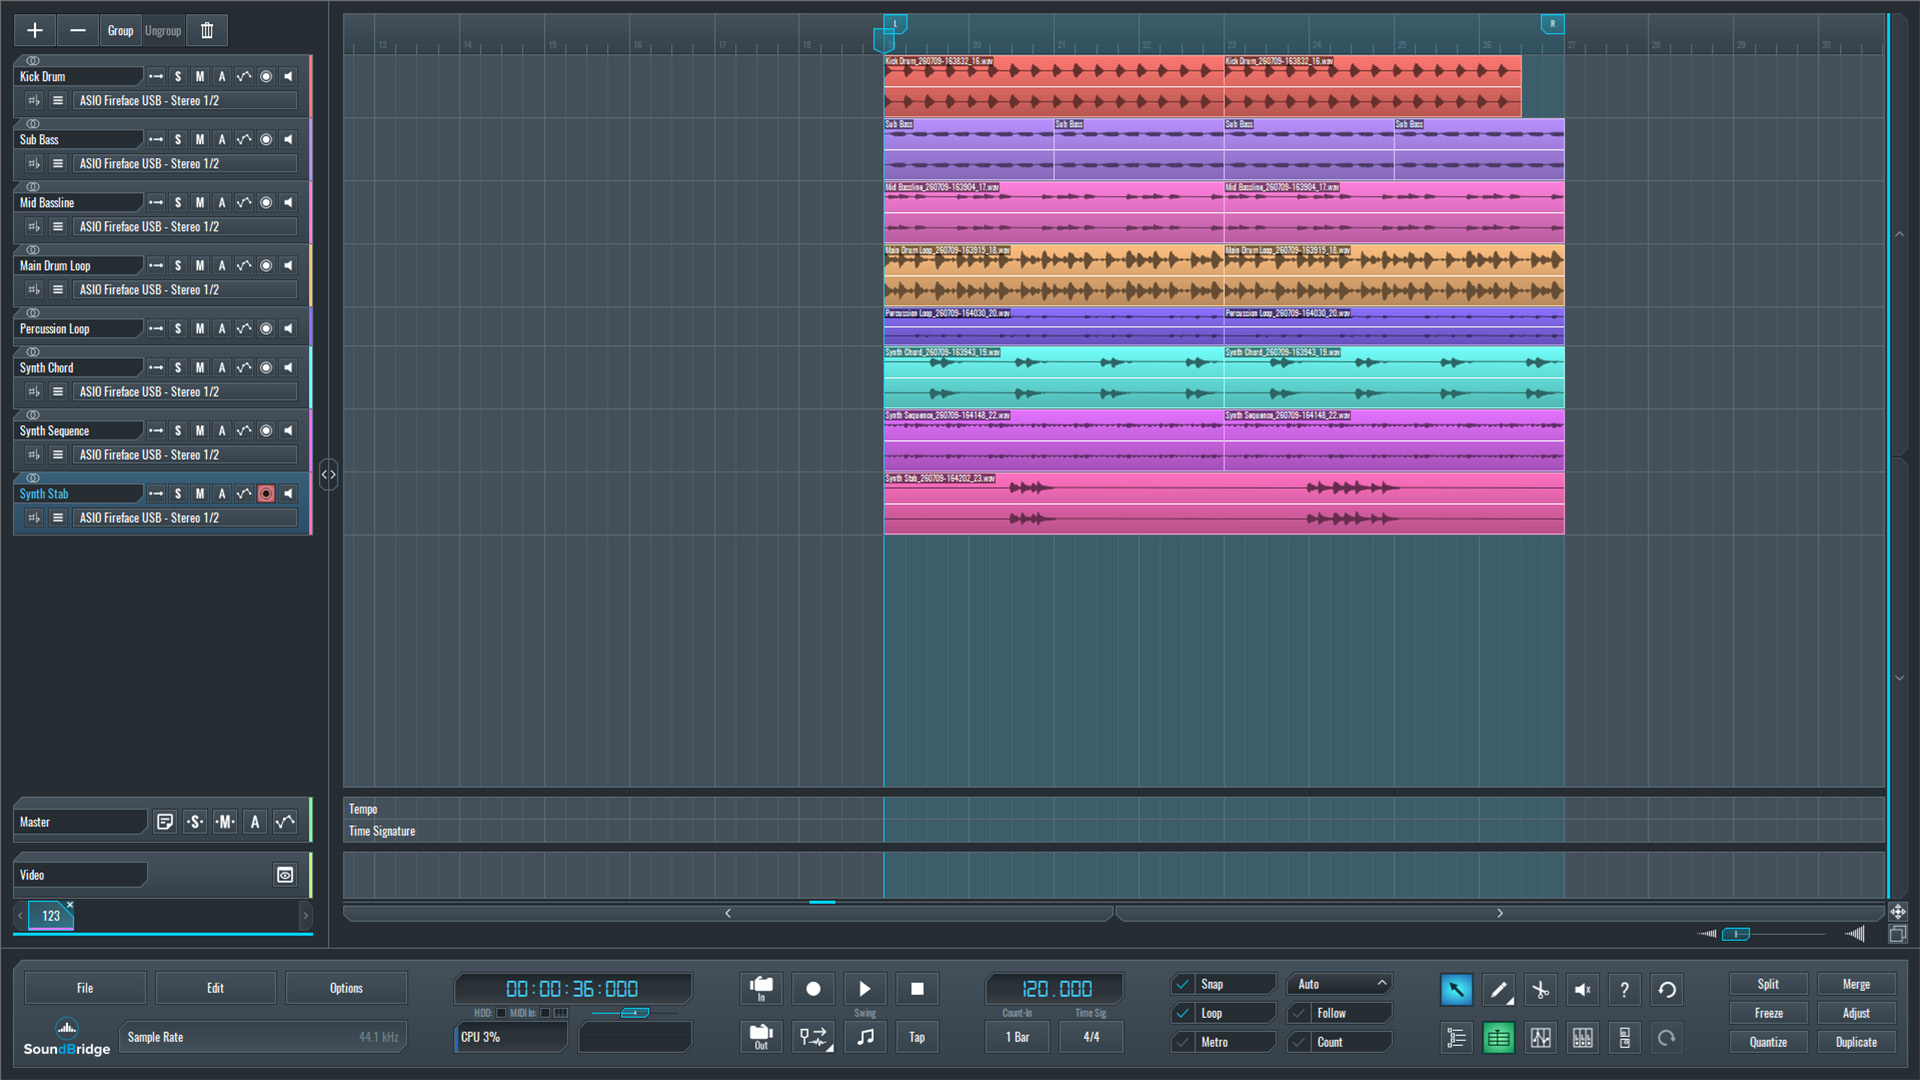Viewport: 1920px width, 1080px height.
Task: Open the Video track window icon
Action: coord(285,875)
